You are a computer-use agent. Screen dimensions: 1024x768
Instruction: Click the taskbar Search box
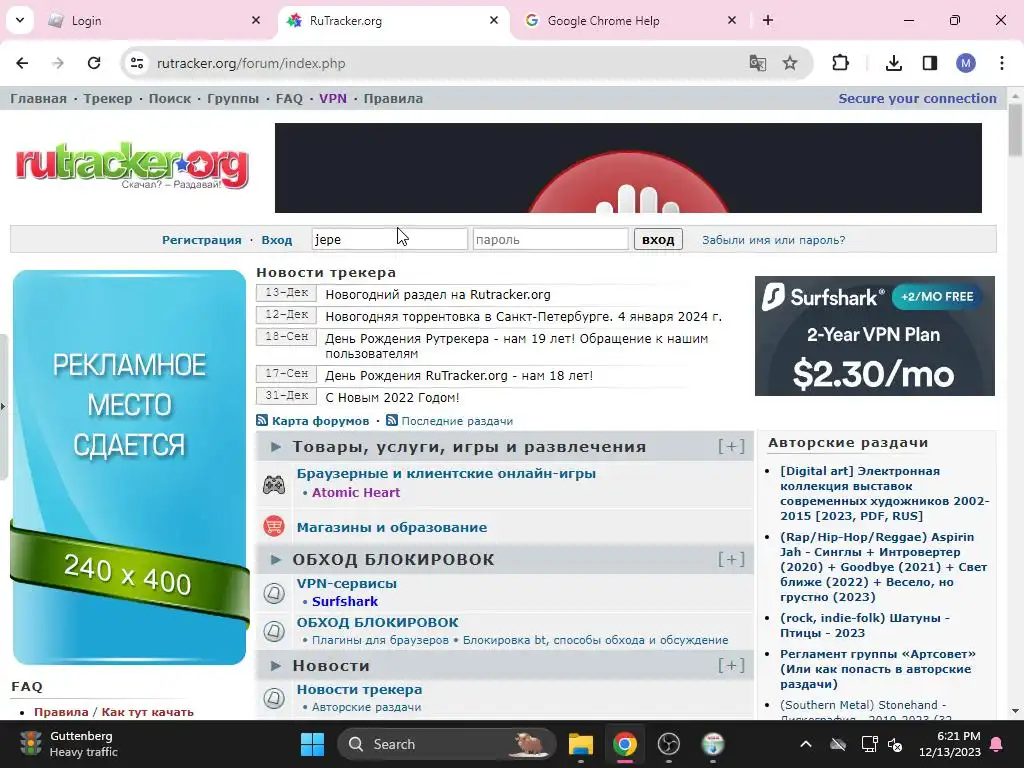[447, 744]
